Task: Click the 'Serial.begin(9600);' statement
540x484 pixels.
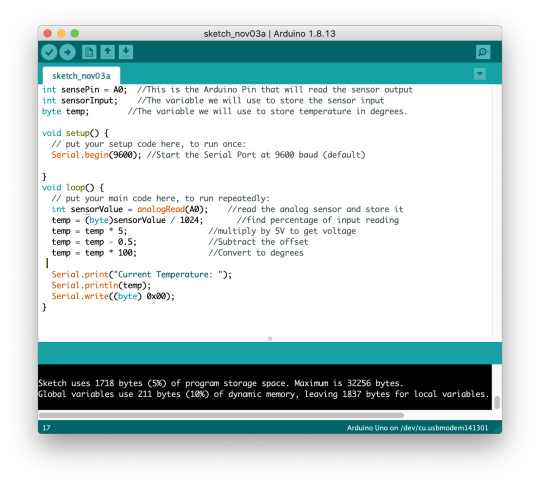Action: pos(96,155)
